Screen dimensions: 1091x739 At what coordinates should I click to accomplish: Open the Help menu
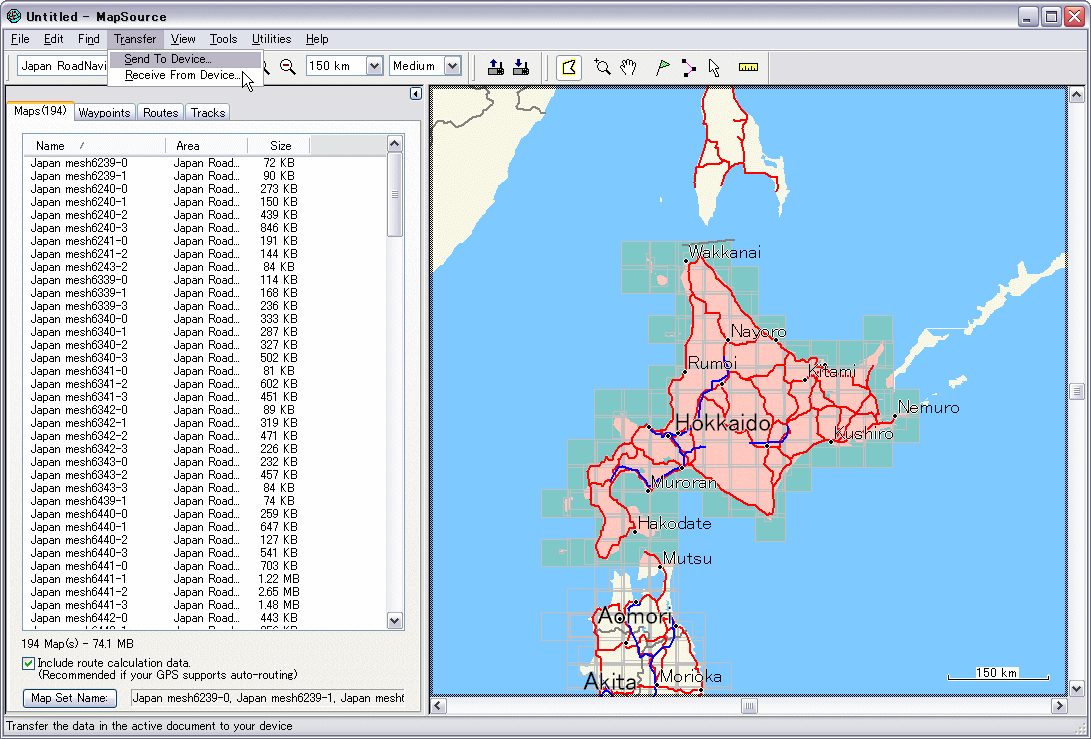317,39
